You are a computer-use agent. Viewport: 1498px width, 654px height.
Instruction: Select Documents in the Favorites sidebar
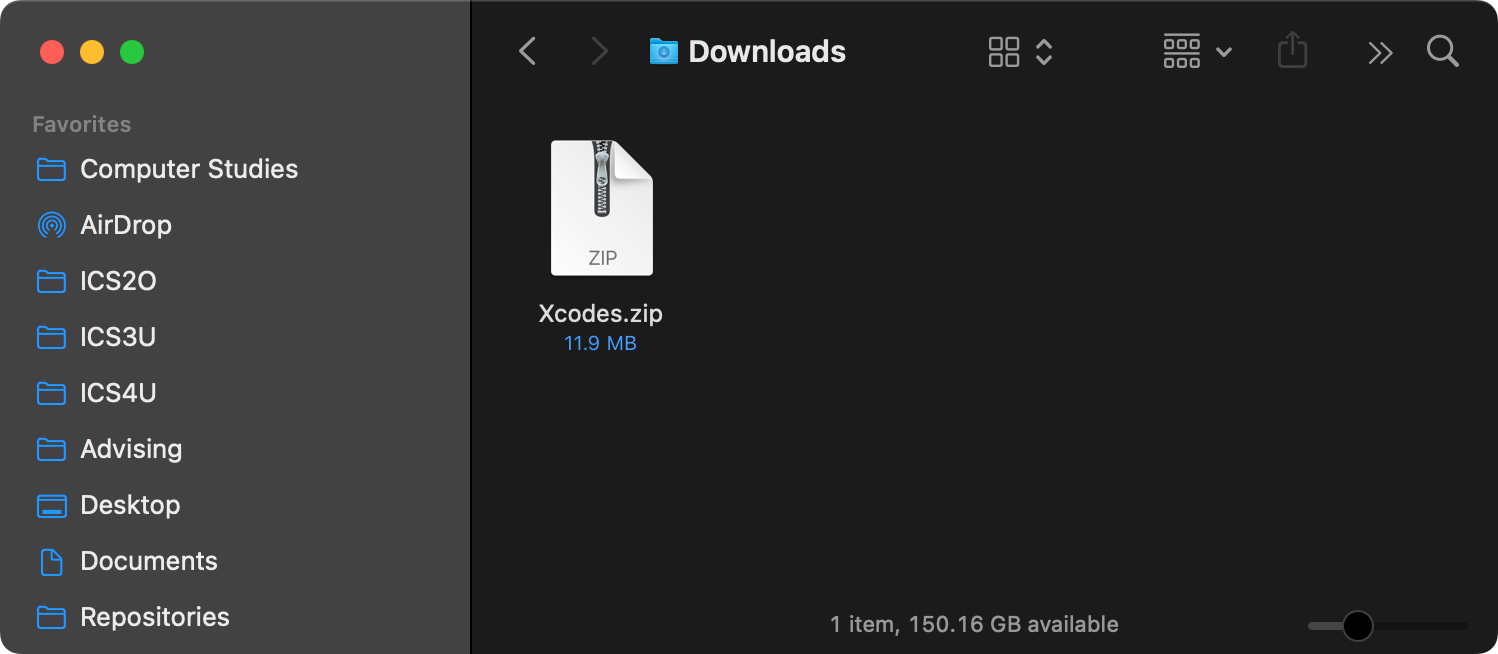click(x=148, y=561)
